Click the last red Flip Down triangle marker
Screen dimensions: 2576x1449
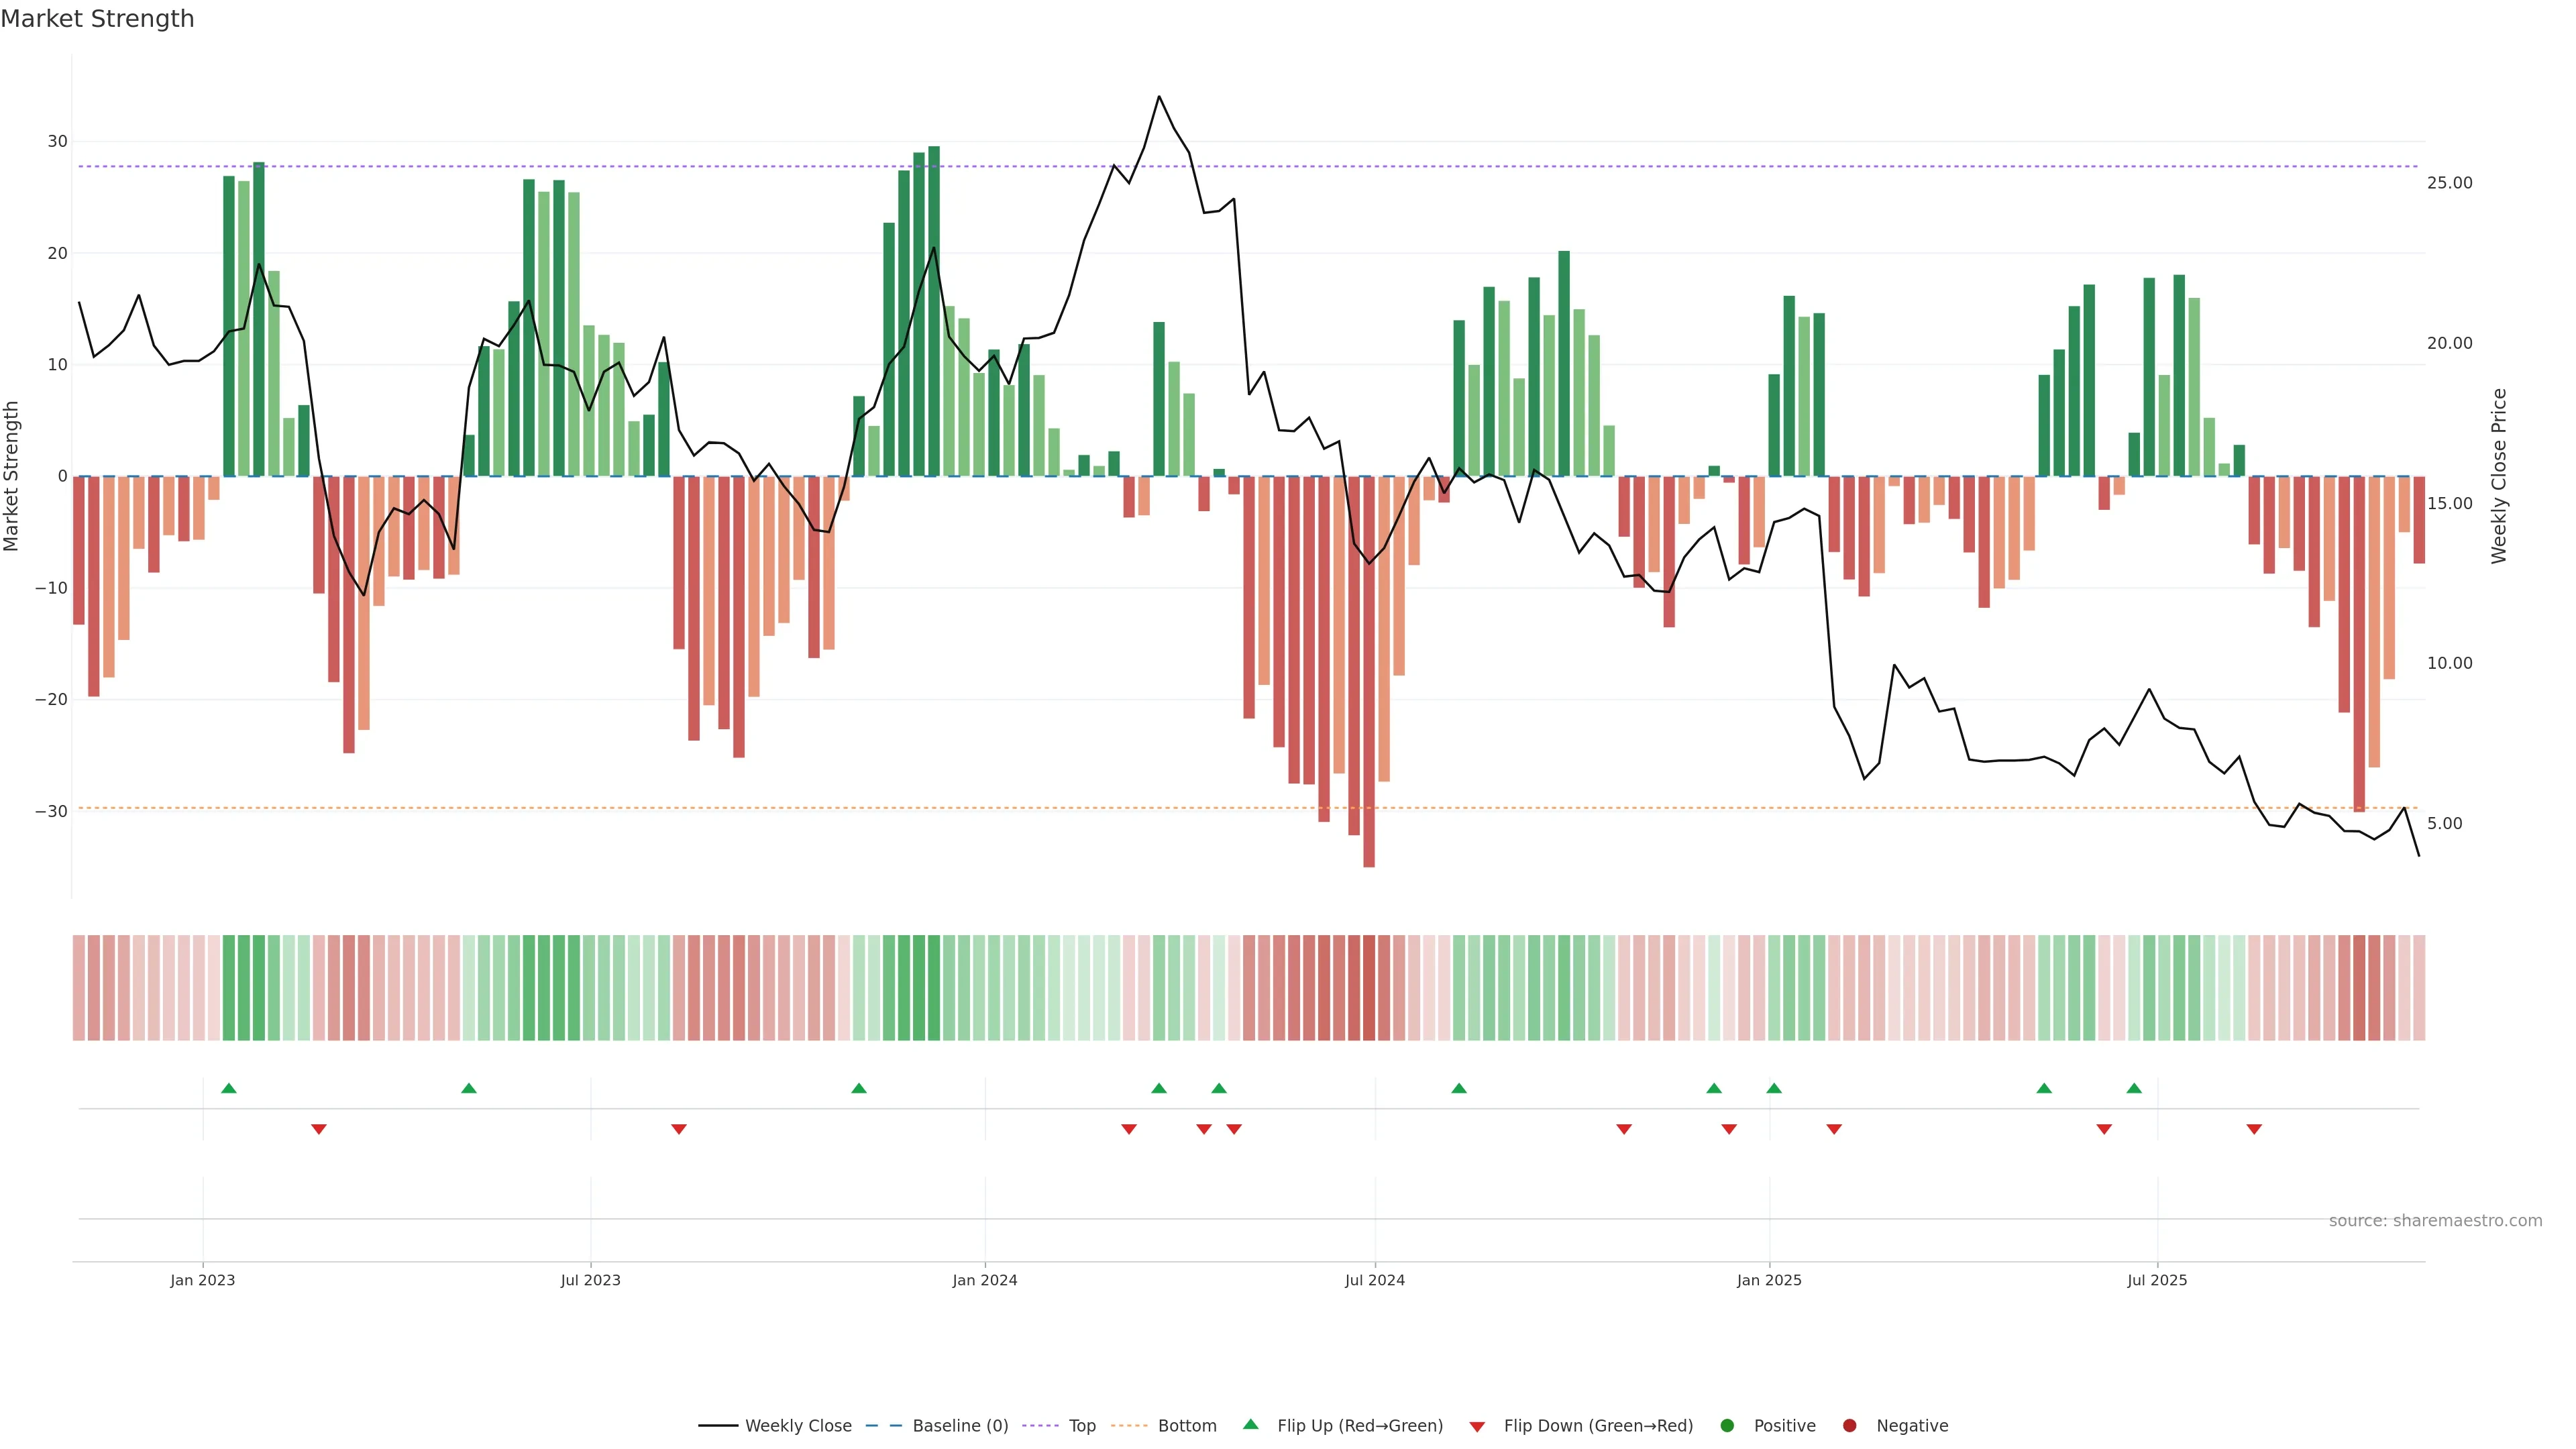tap(2254, 1129)
